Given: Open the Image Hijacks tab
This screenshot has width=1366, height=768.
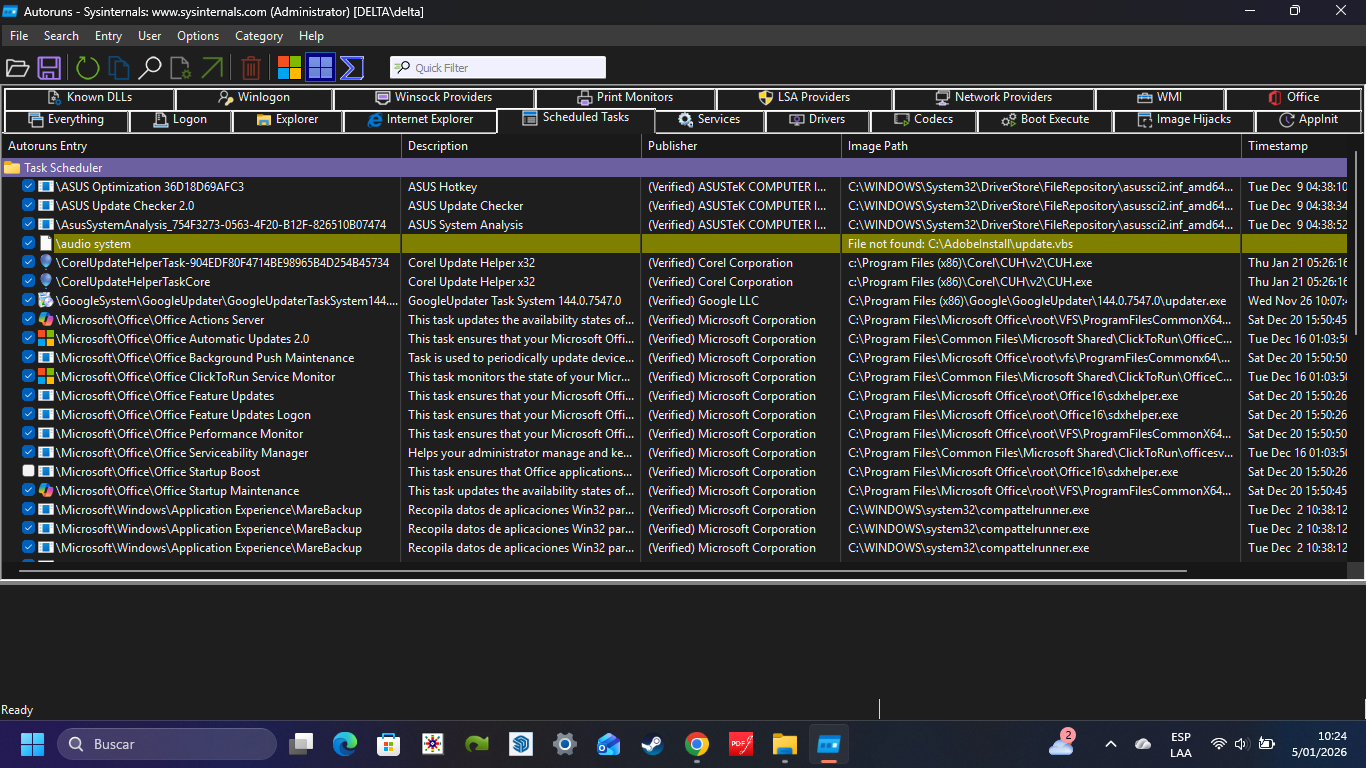Looking at the screenshot, I should pos(1185,120).
